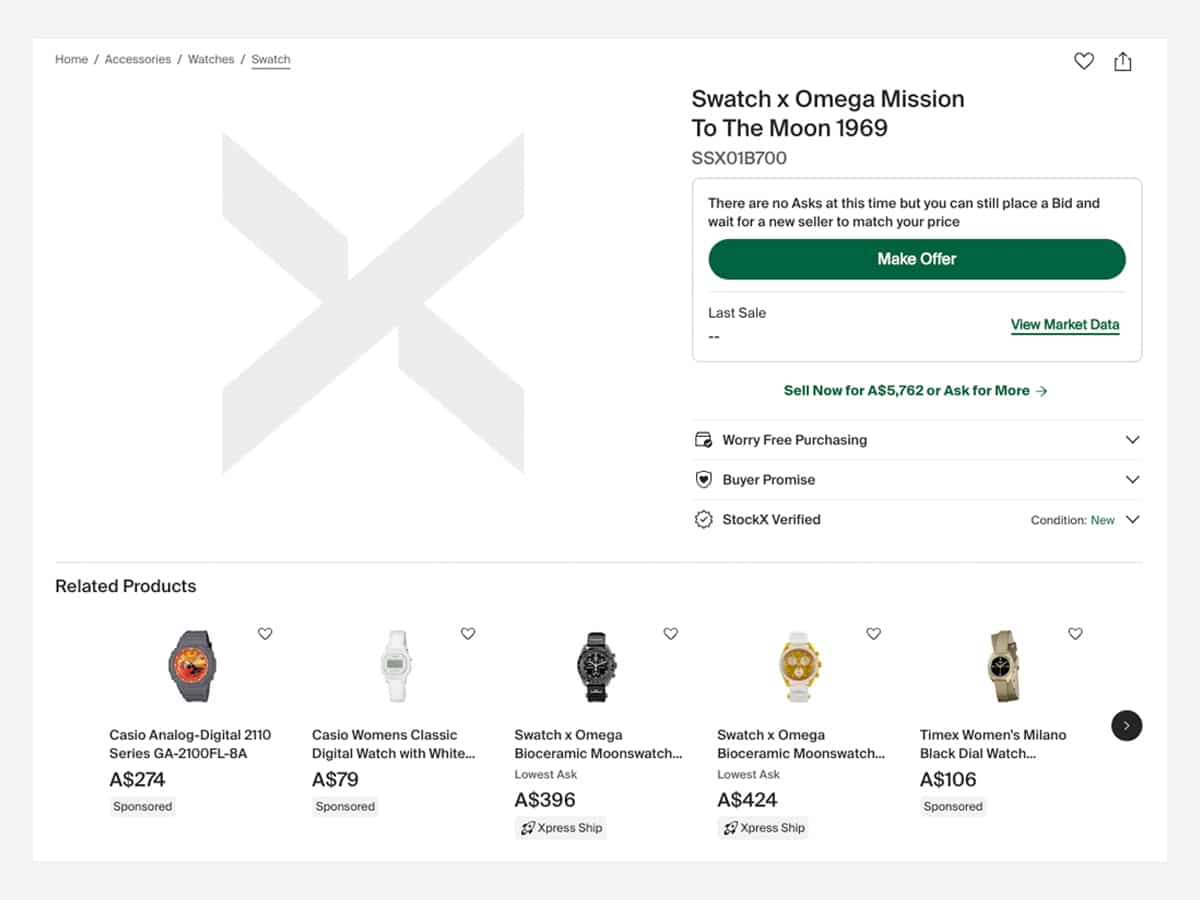
Task: Click the favorite heart icon at page top
Action: [x=1084, y=61]
